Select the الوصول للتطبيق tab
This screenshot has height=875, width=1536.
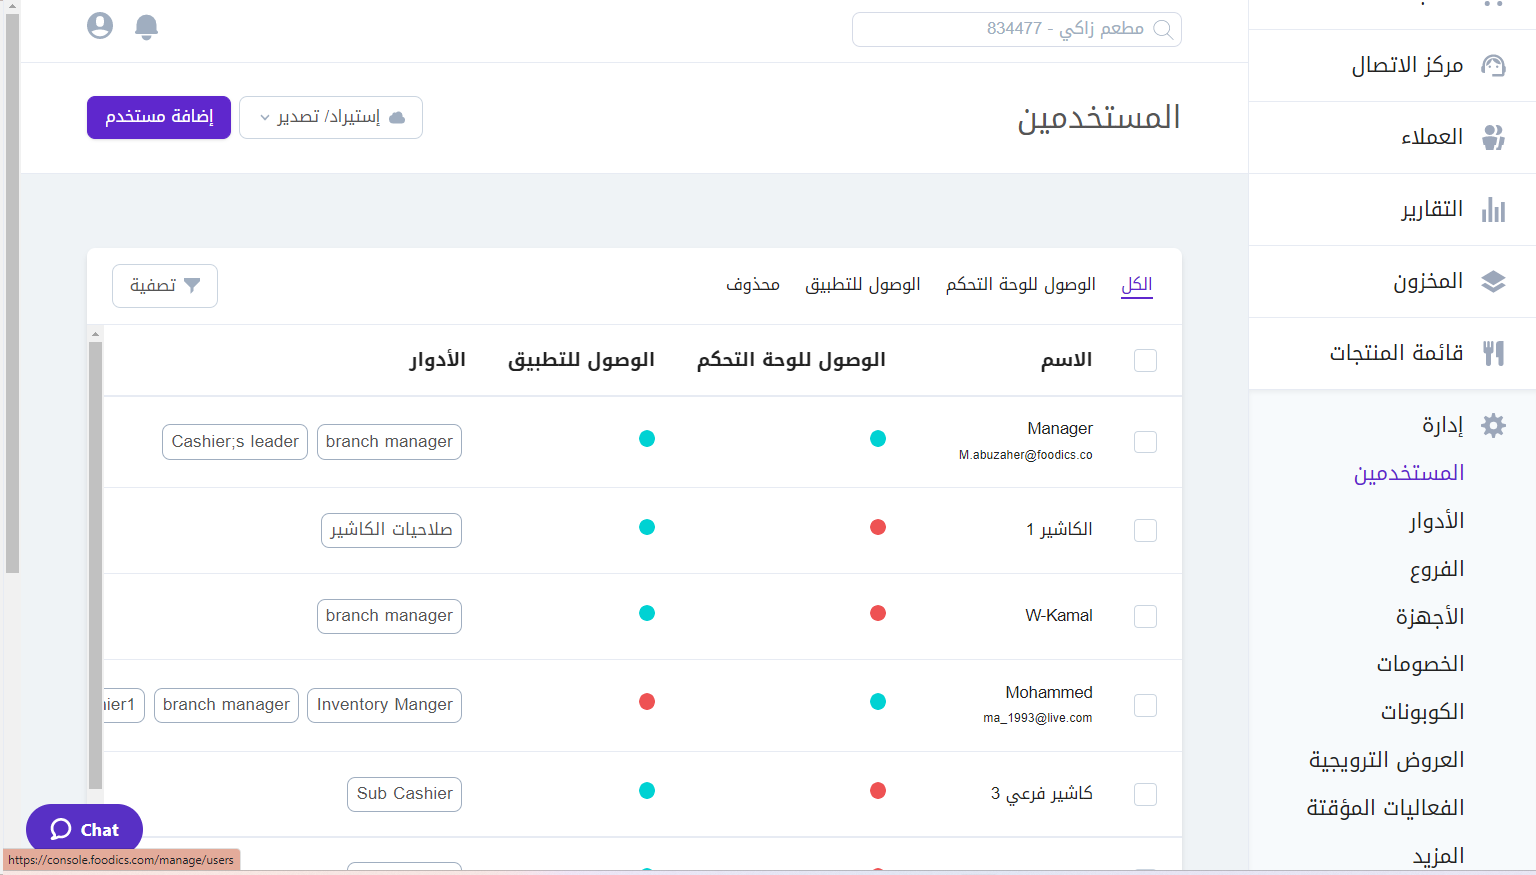(863, 284)
